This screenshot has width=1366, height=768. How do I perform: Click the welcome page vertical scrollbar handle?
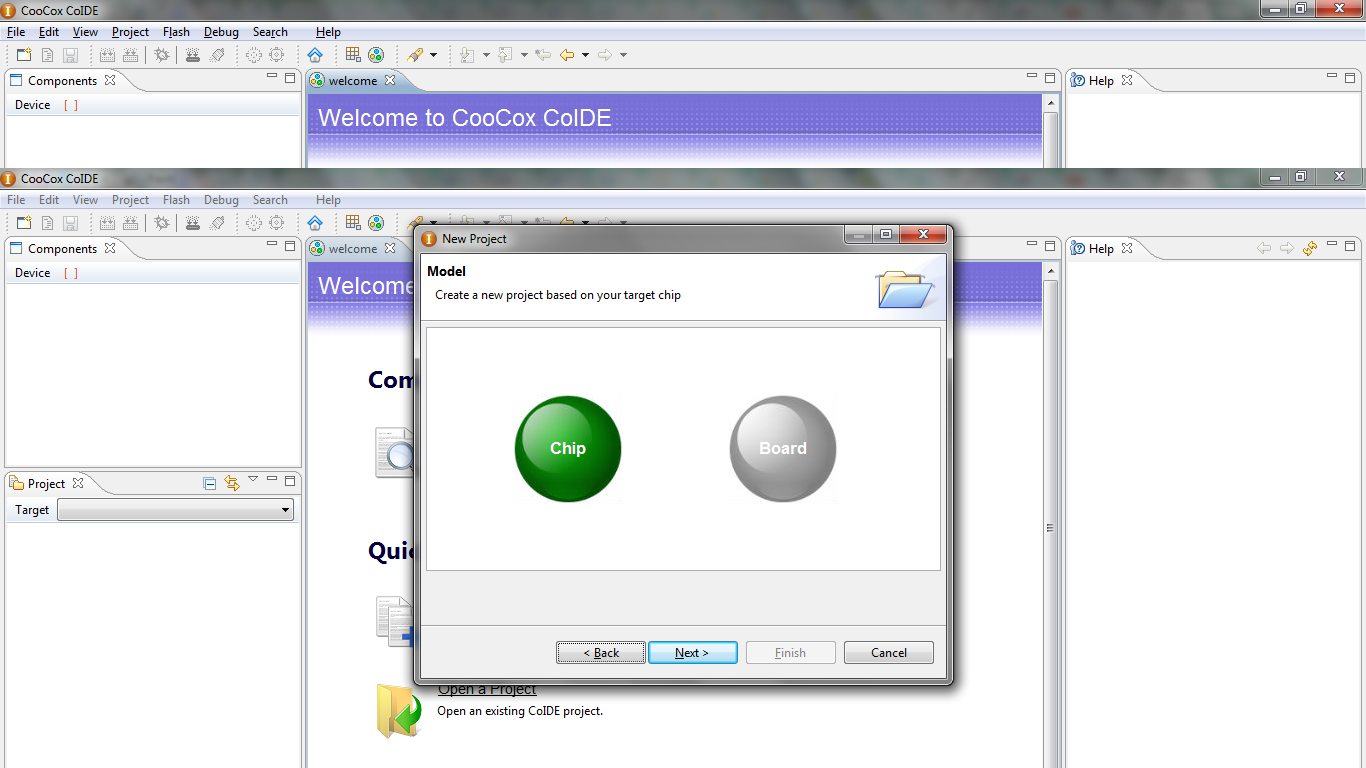coord(1050,528)
